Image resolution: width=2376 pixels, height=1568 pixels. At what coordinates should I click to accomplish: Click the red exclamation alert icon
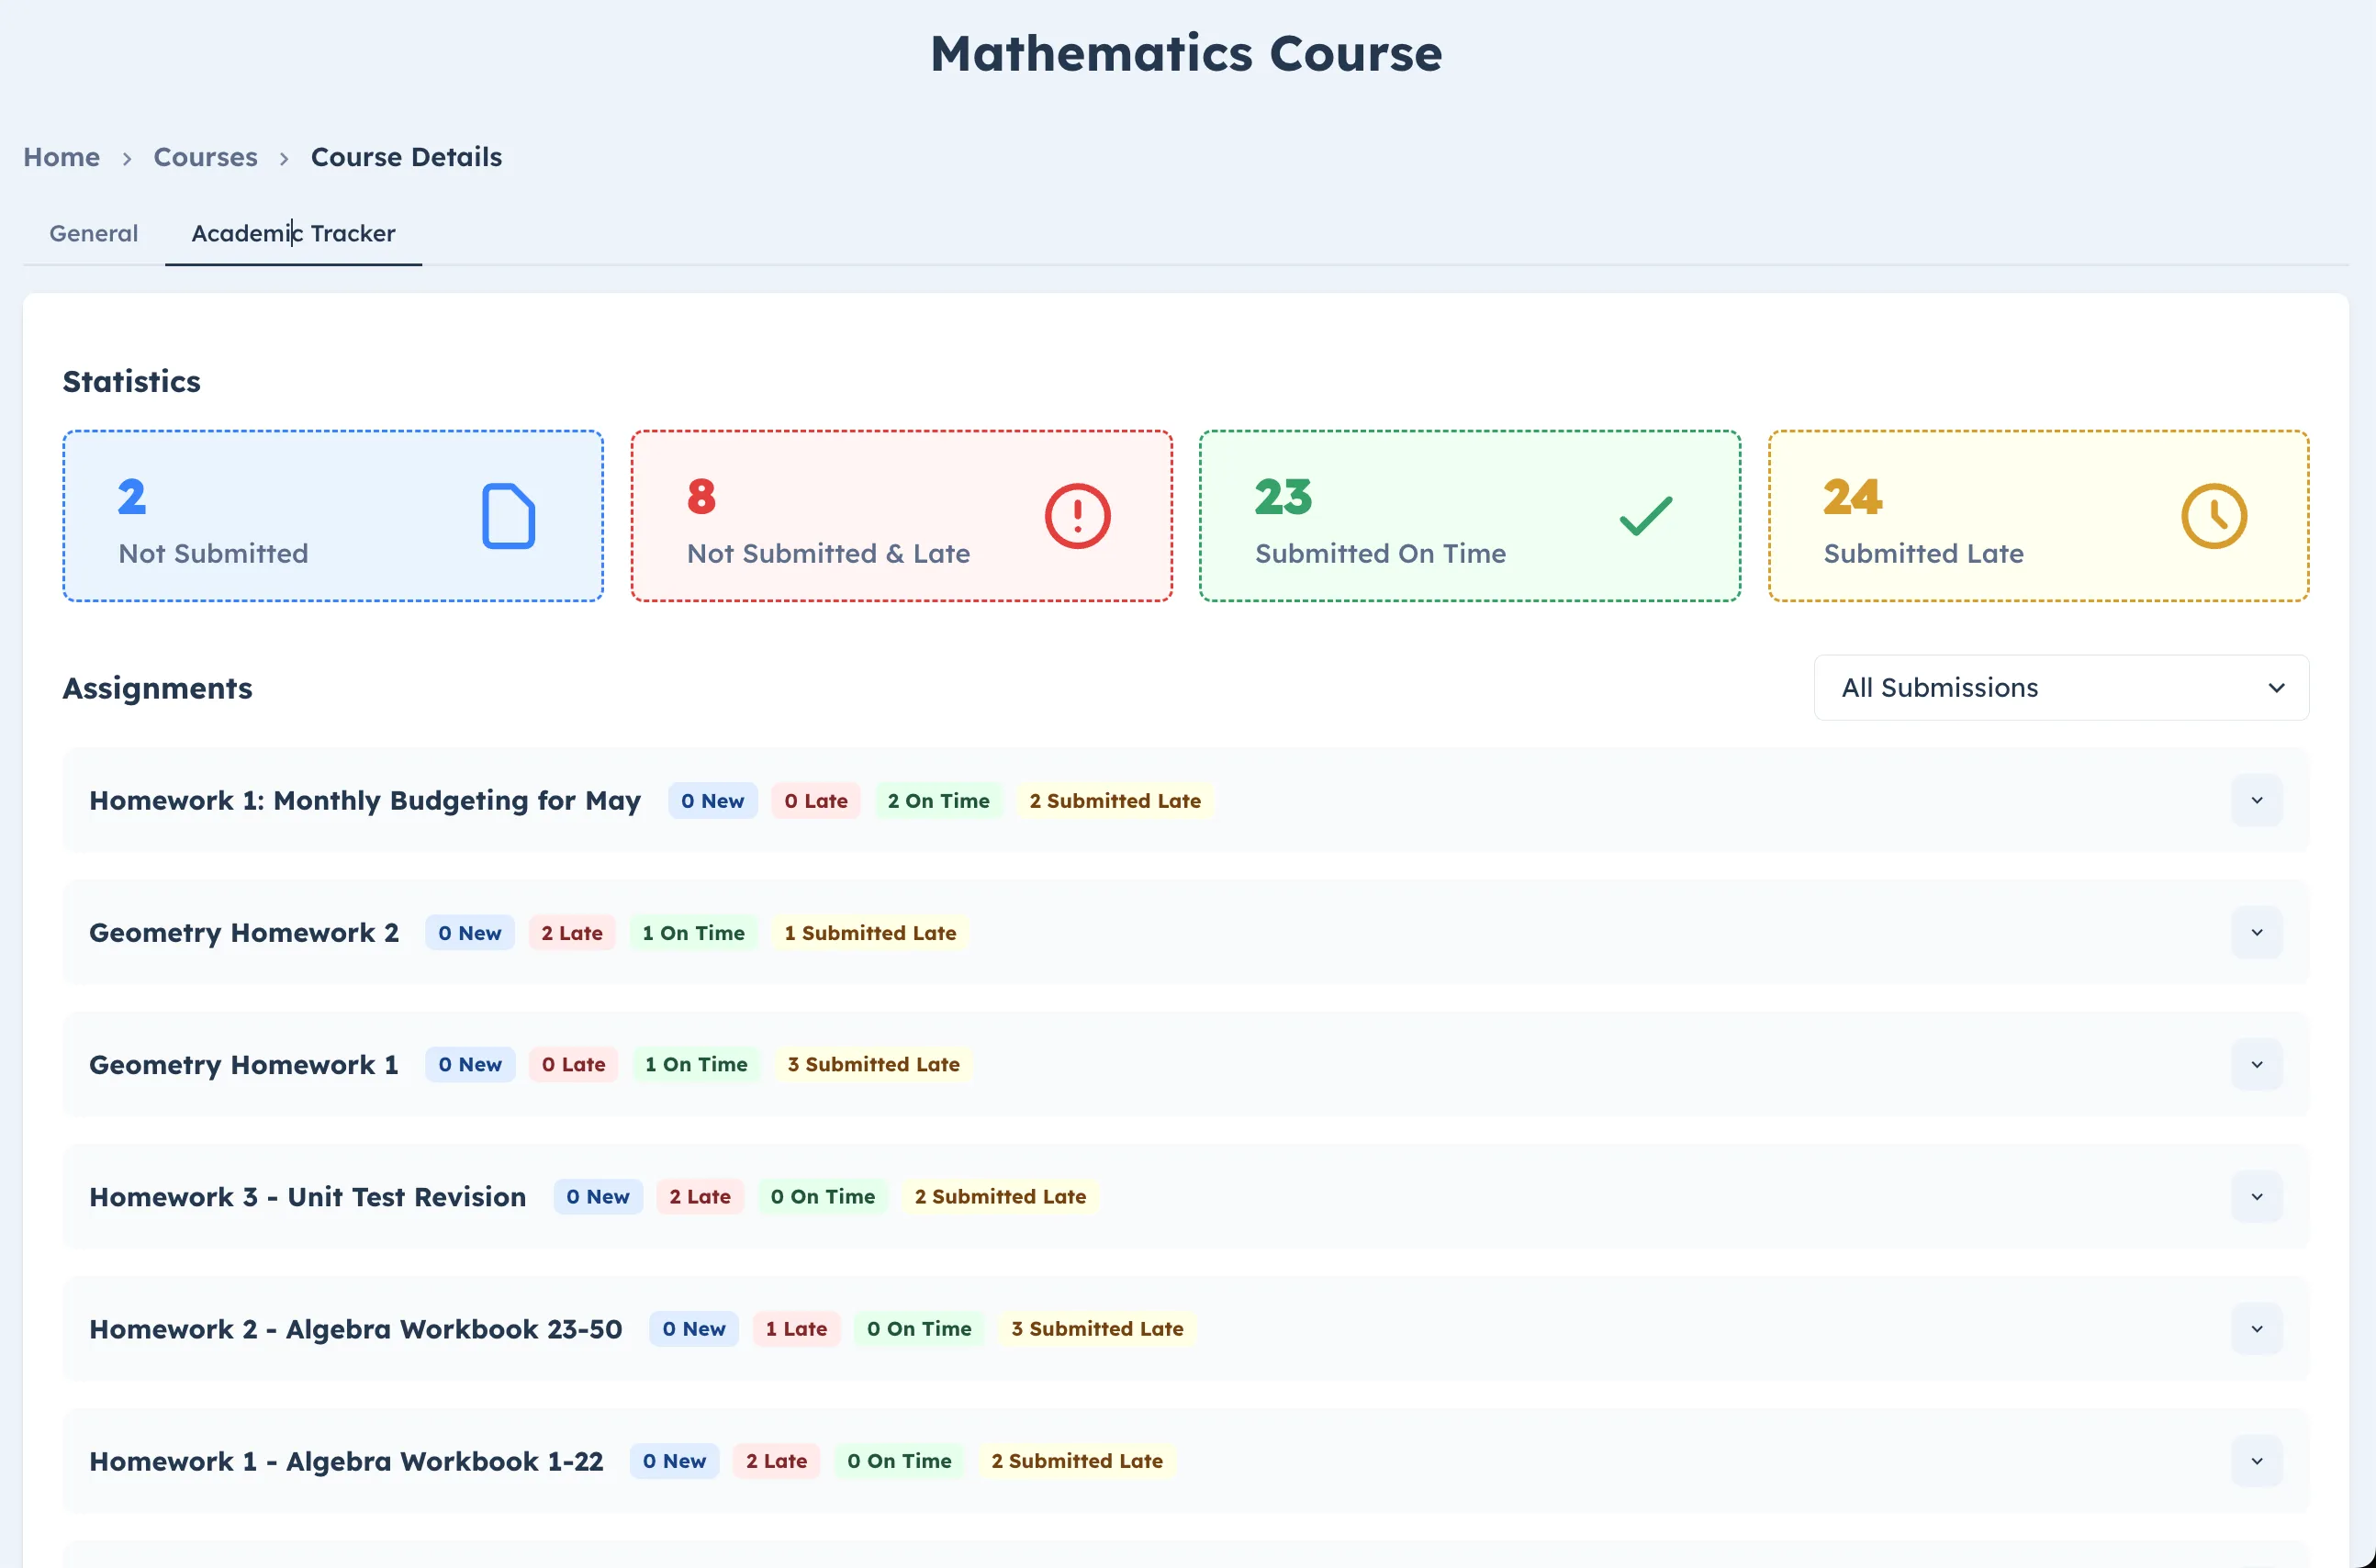coord(1077,516)
